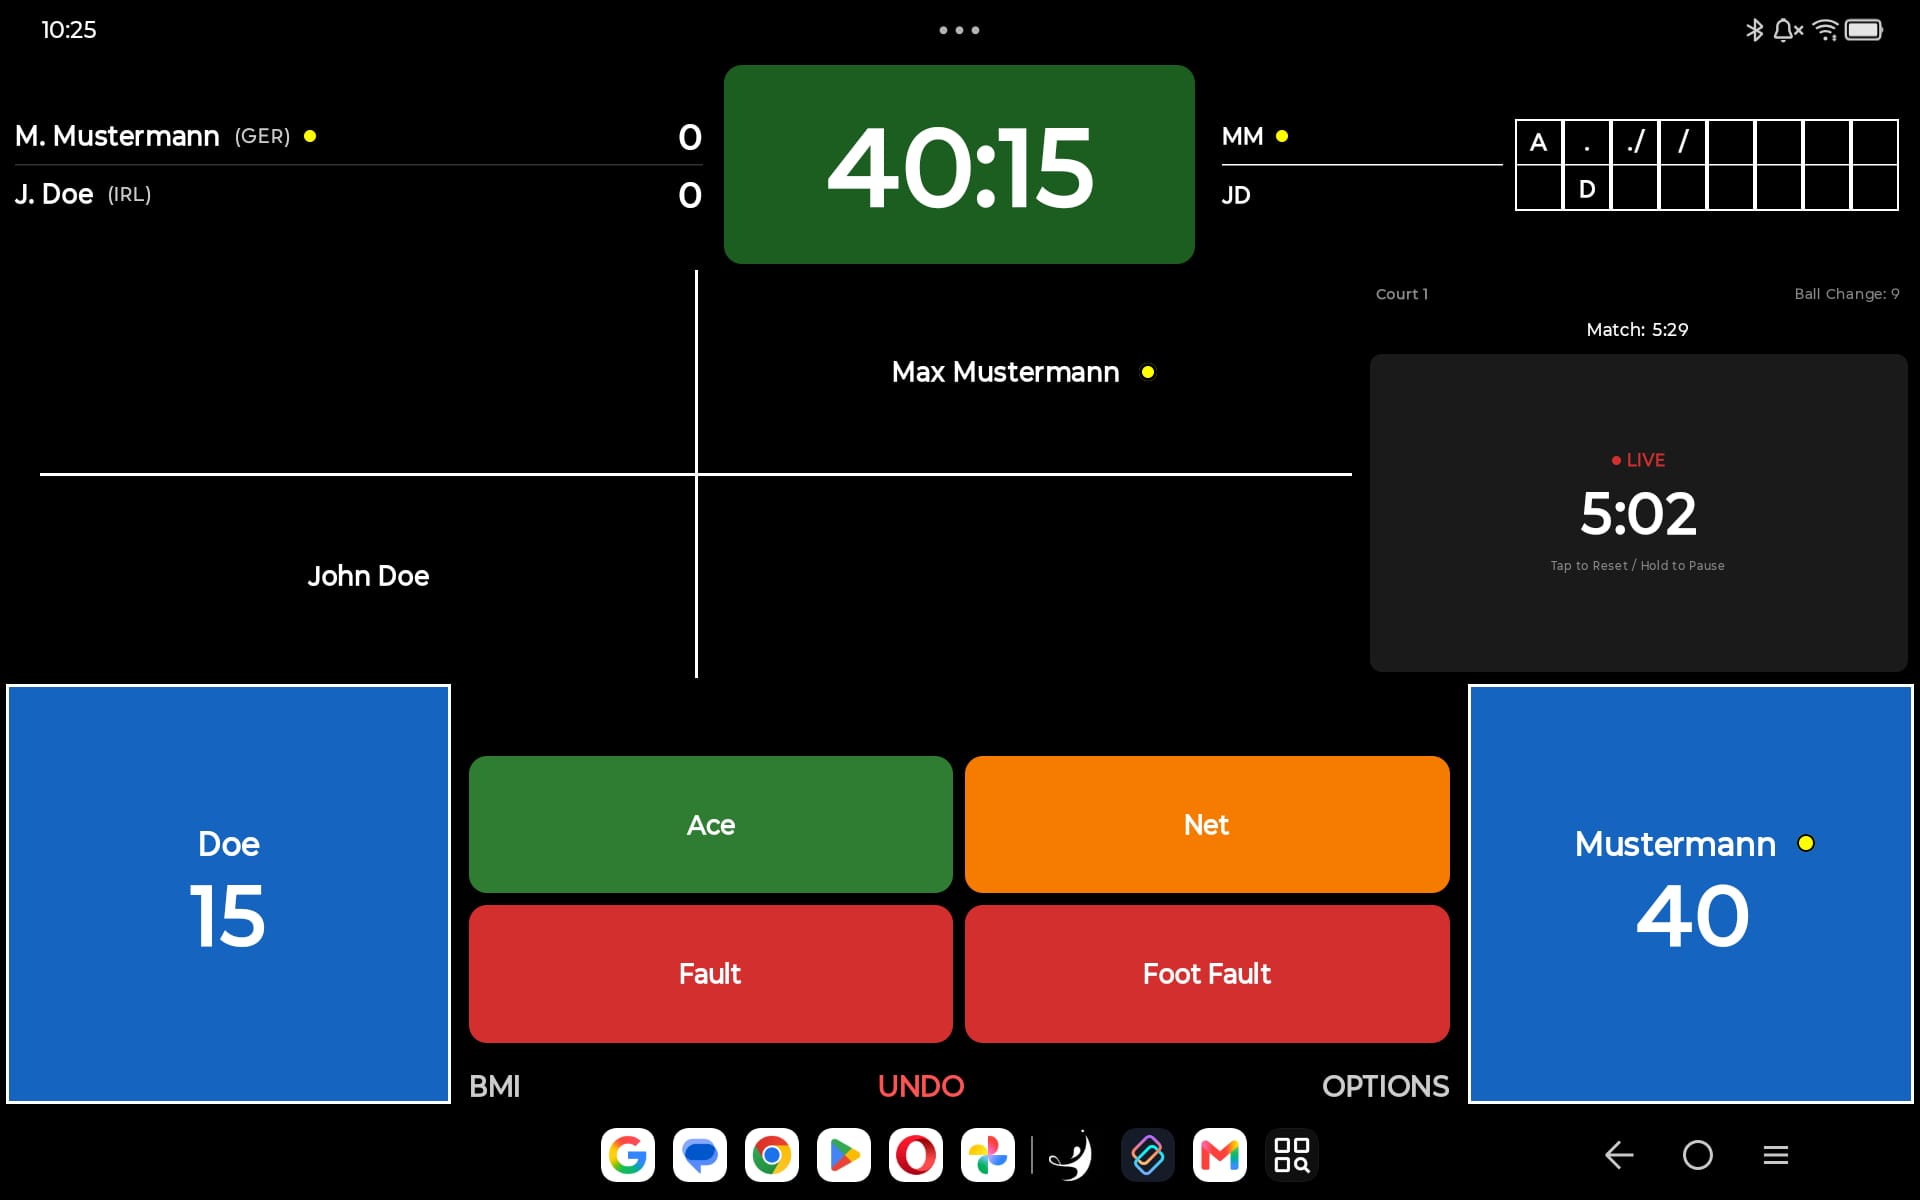Open the app drawer search icon
This screenshot has height=1200, width=1920.
click(1291, 1155)
